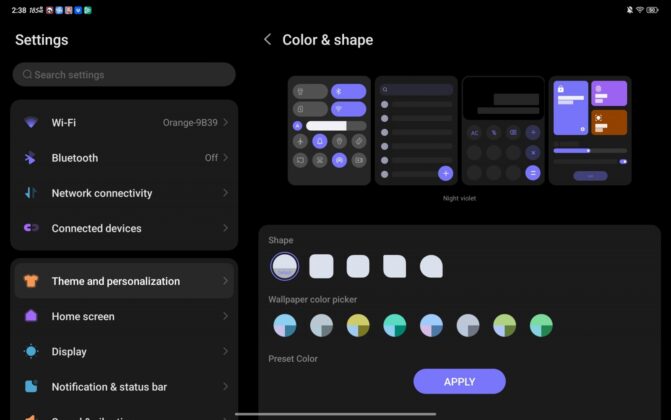Pick the yellow wallpaper color swatch
This screenshot has width=671, height=420.
point(358,325)
